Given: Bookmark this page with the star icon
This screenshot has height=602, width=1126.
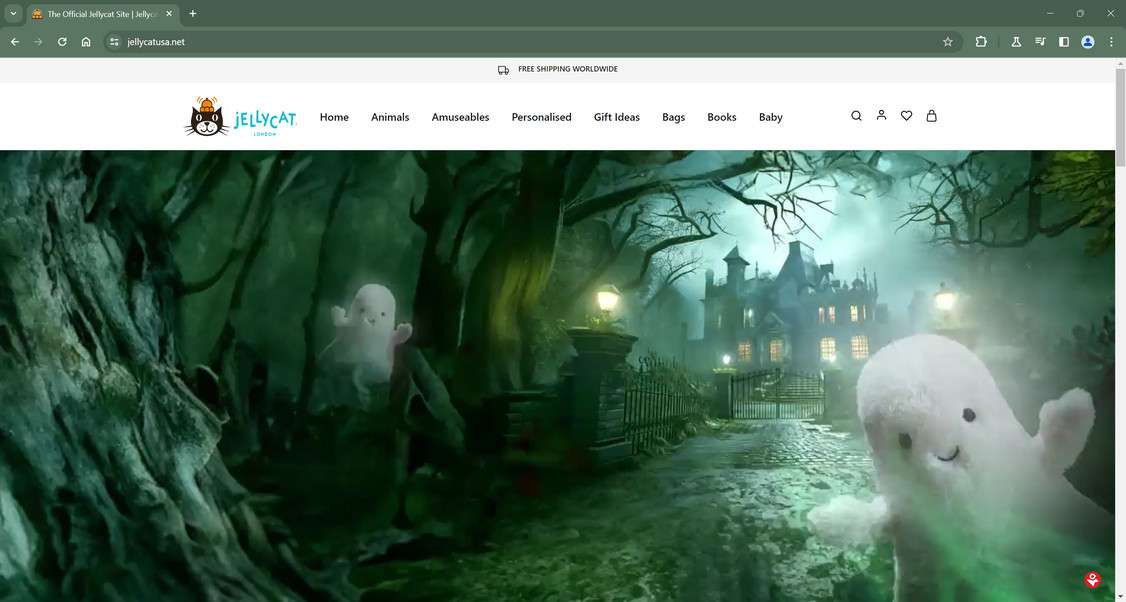Looking at the screenshot, I should pyautogui.click(x=948, y=42).
